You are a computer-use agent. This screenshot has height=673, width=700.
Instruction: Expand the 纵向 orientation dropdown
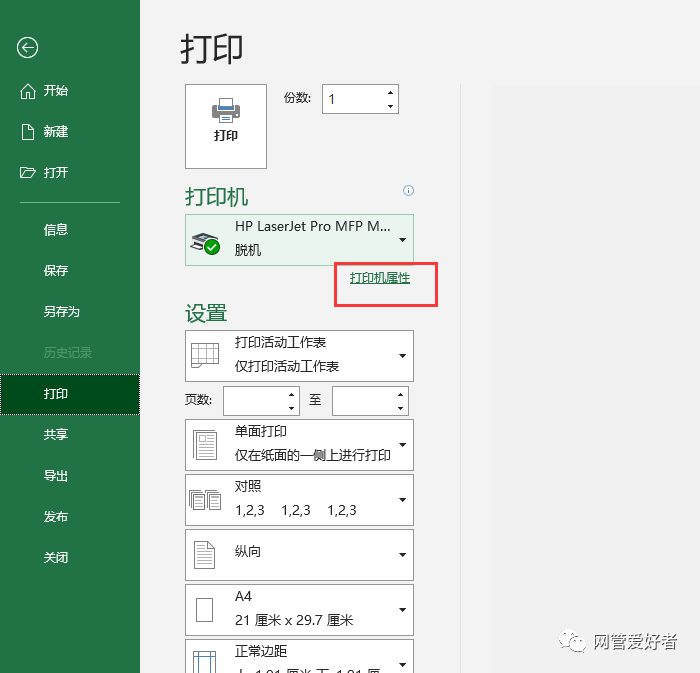(402, 555)
